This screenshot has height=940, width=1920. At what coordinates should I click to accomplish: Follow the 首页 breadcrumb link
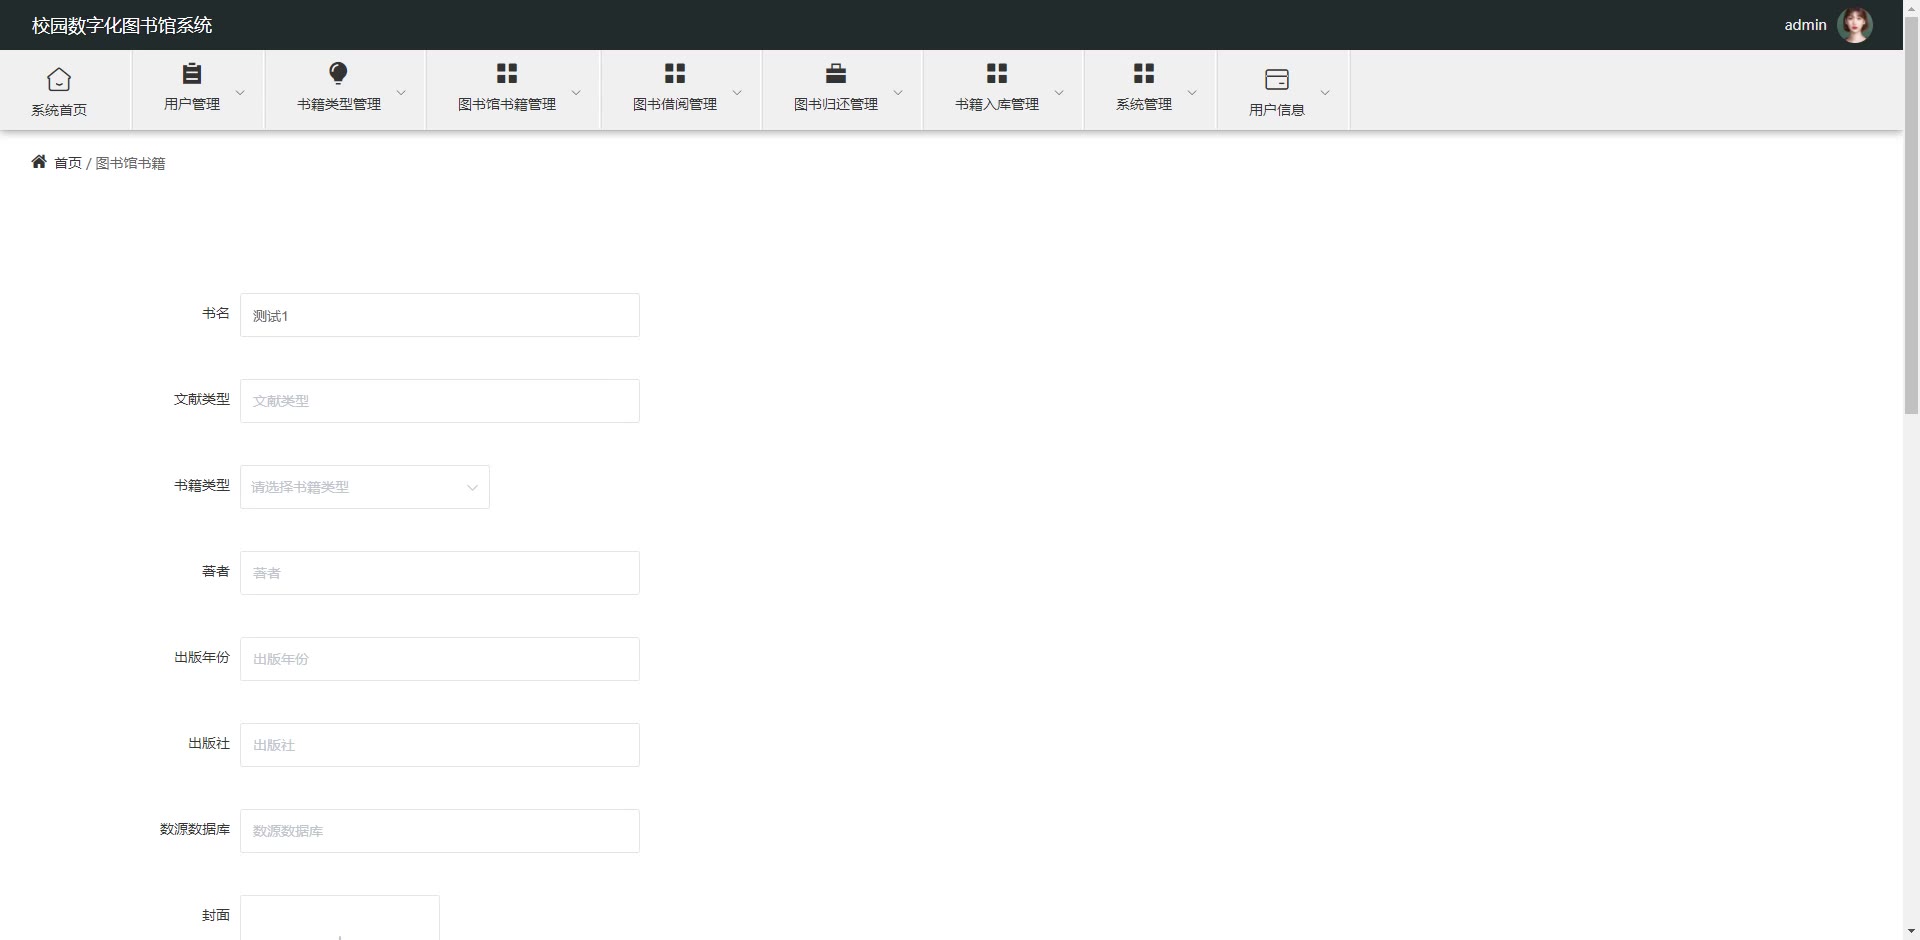pyautogui.click(x=68, y=163)
